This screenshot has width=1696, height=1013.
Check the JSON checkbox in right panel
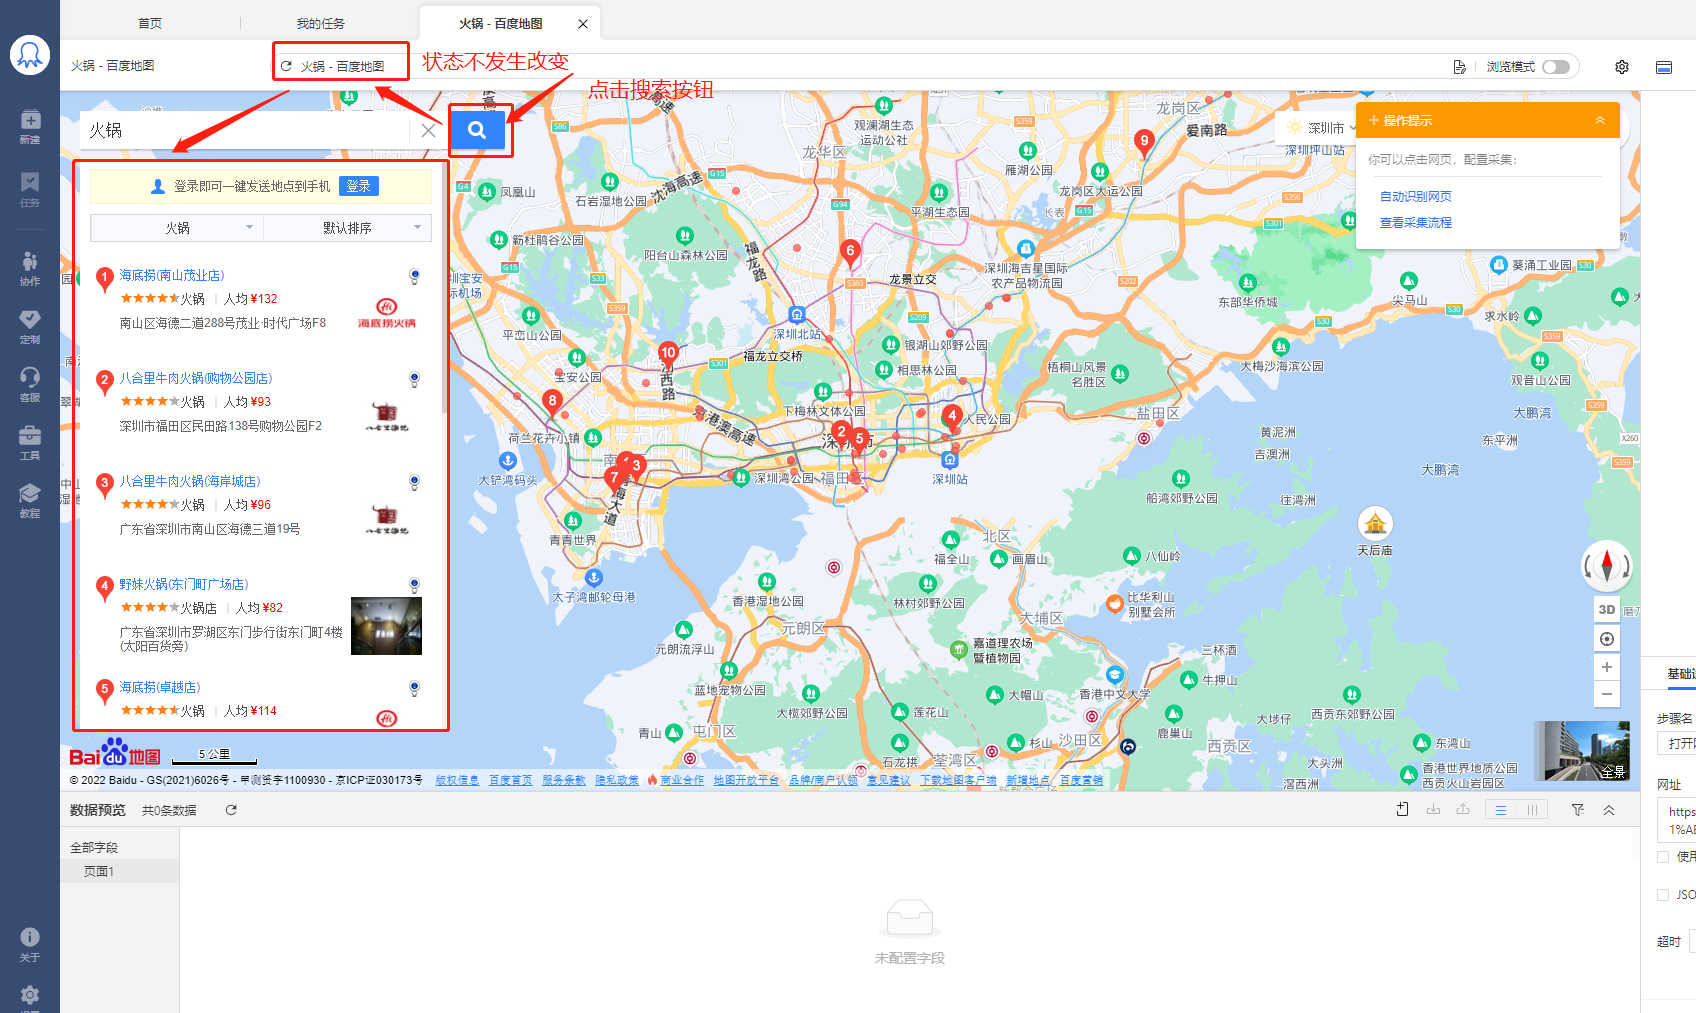click(x=1663, y=895)
